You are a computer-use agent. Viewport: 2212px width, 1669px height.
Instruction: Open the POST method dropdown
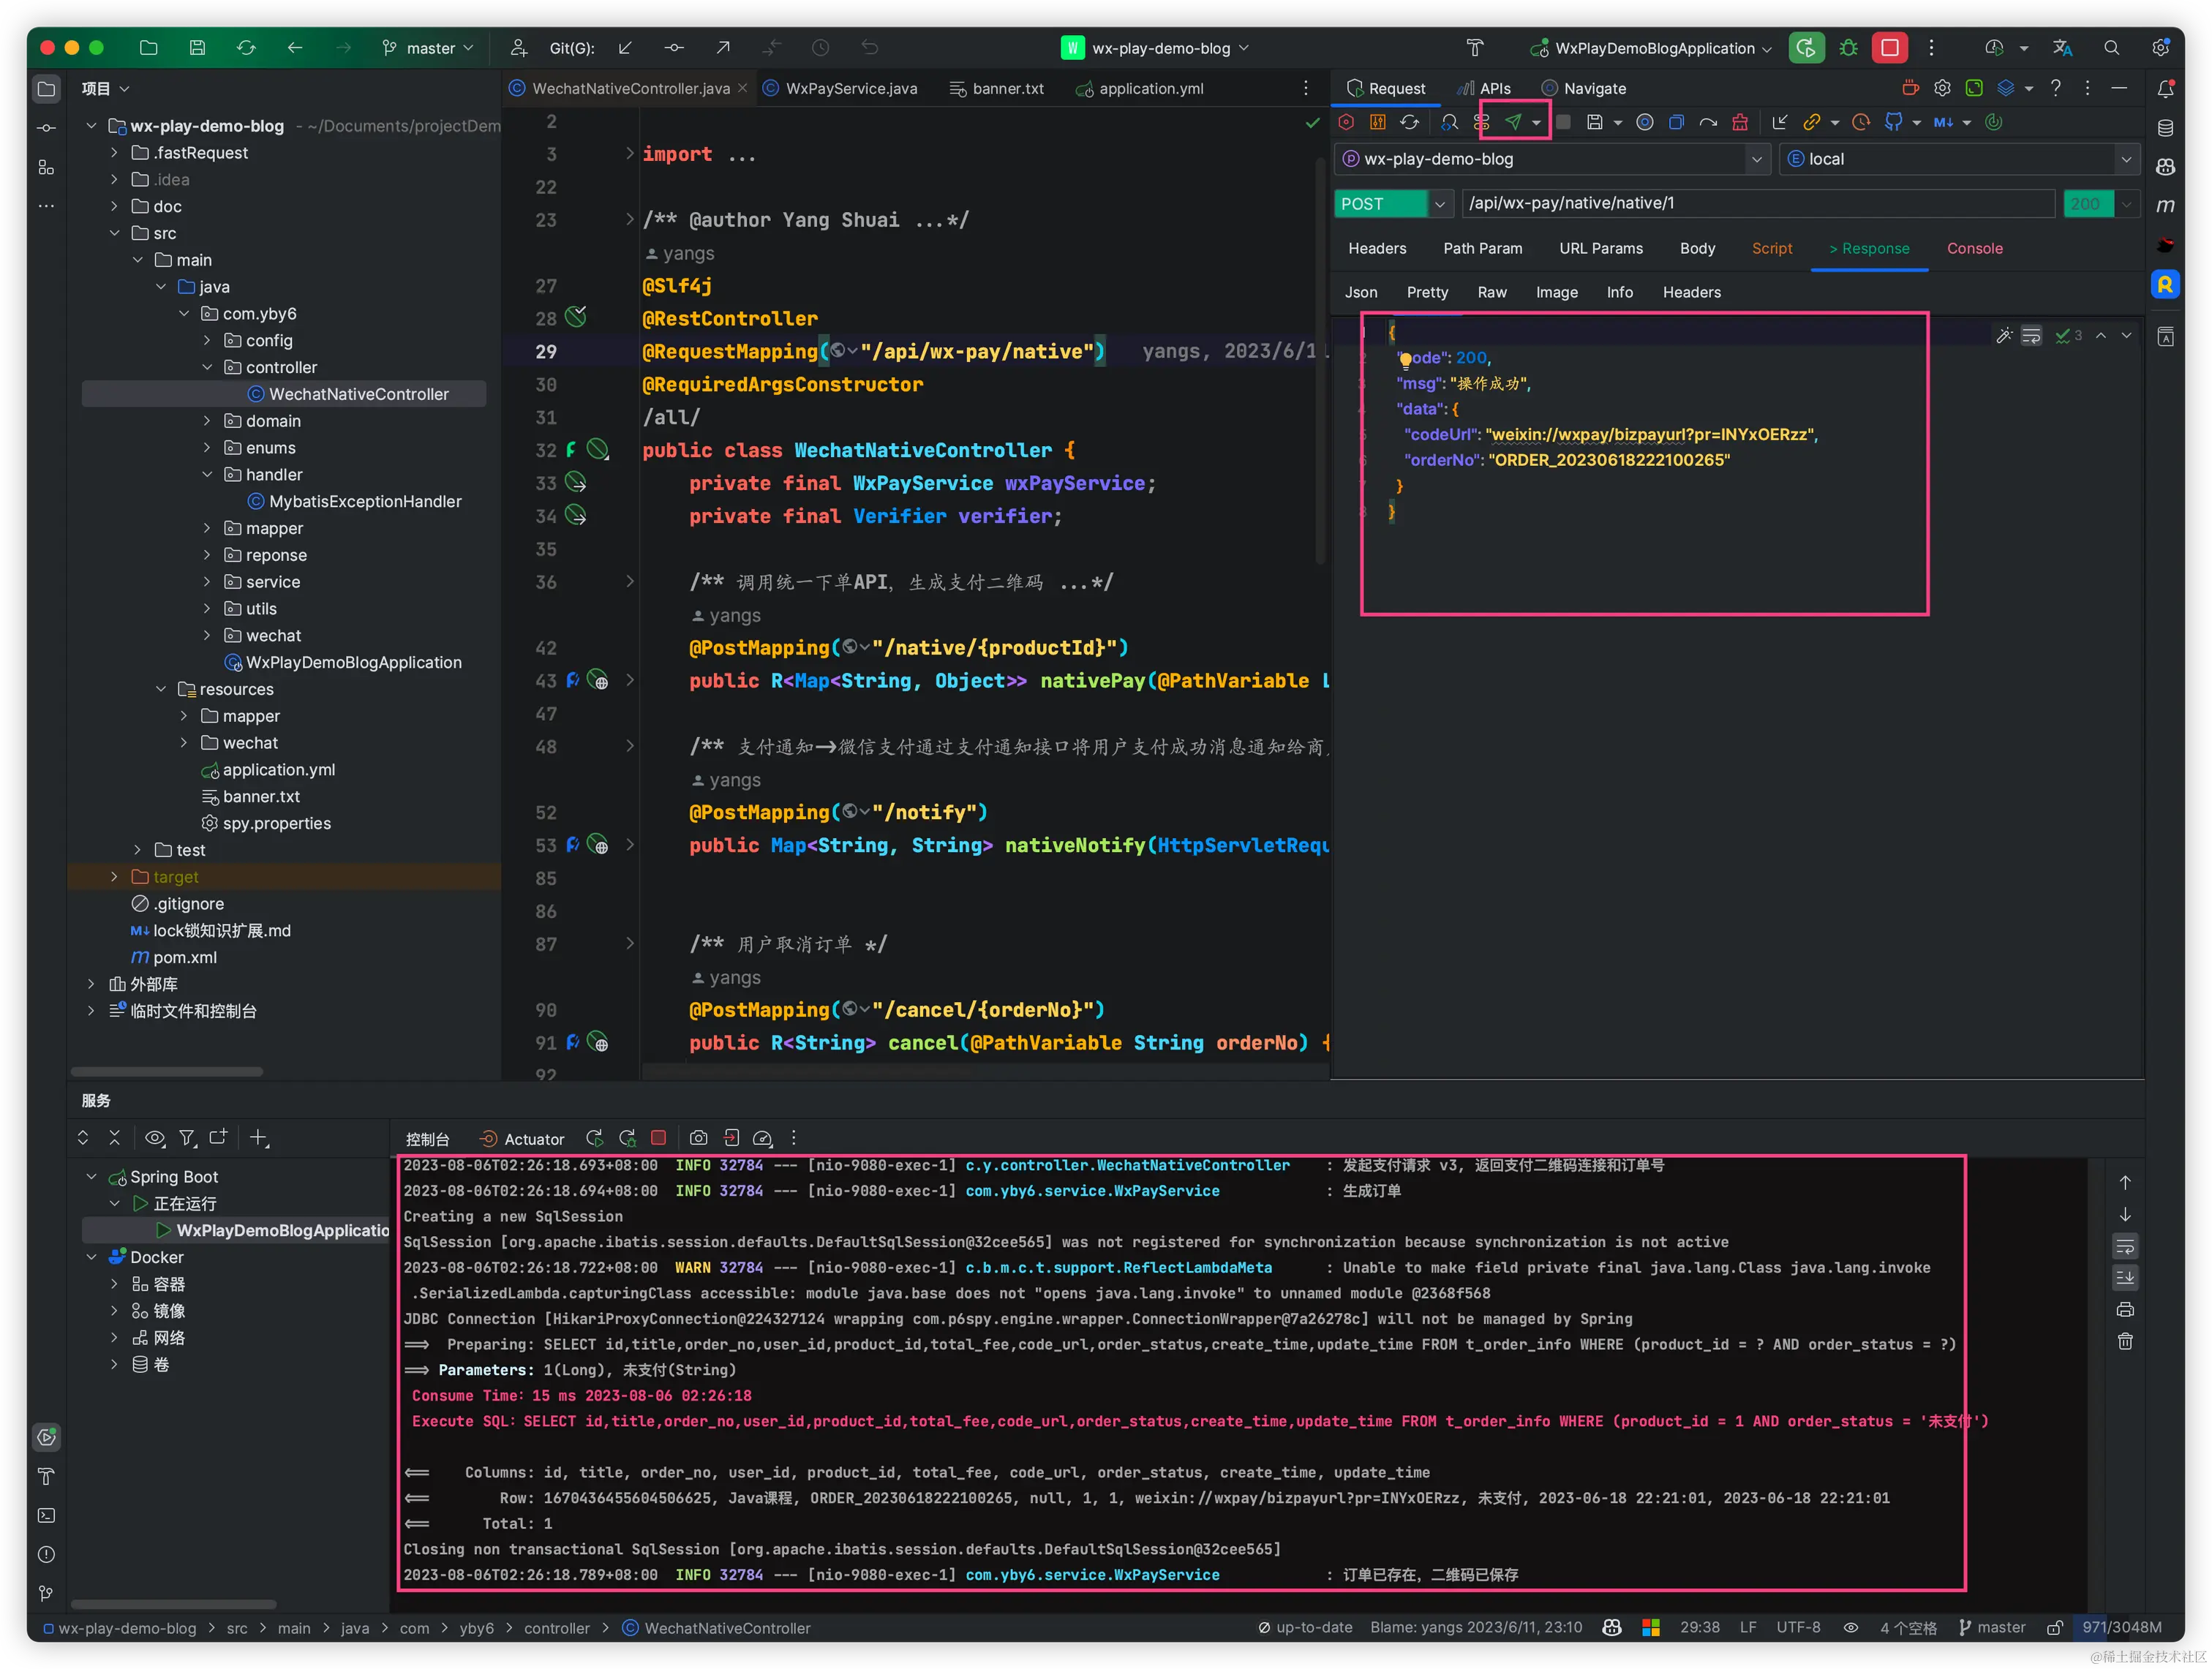(x=1440, y=204)
